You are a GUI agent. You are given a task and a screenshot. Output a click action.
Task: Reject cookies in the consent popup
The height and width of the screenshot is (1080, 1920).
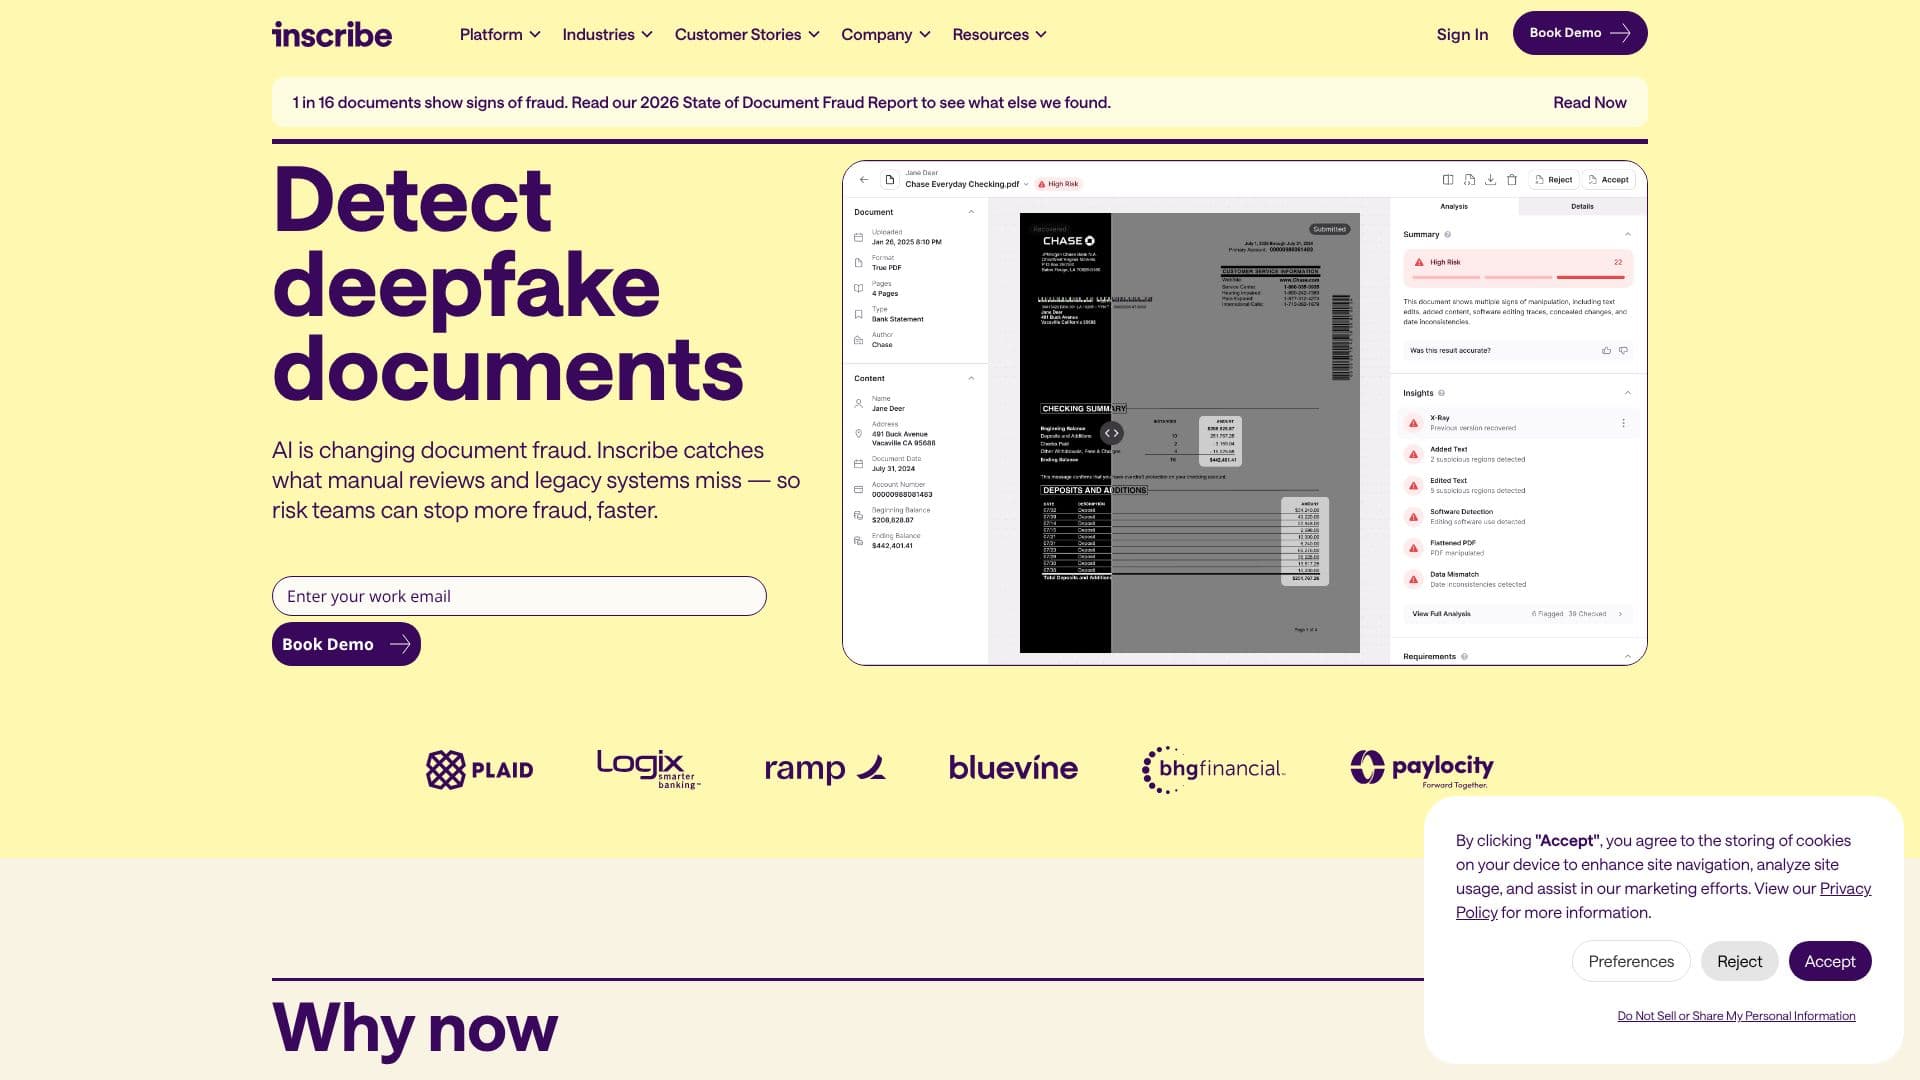click(x=1739, y=961)
